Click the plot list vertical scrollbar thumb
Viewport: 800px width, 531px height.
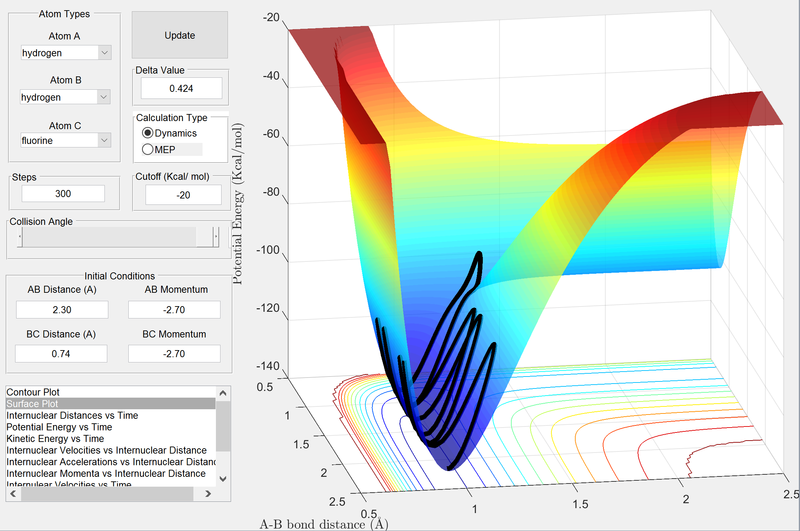[x=223, y=426]
